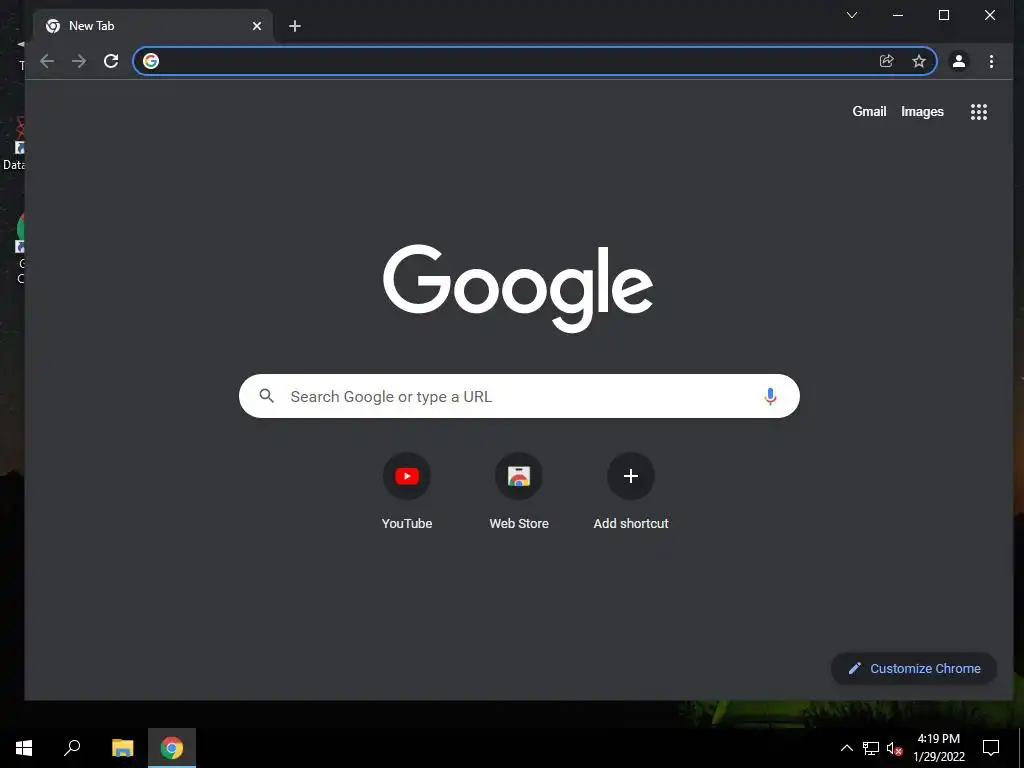1024x768 pixels.
Task: Open the Gmail link
Action: (x=869, y=112)
